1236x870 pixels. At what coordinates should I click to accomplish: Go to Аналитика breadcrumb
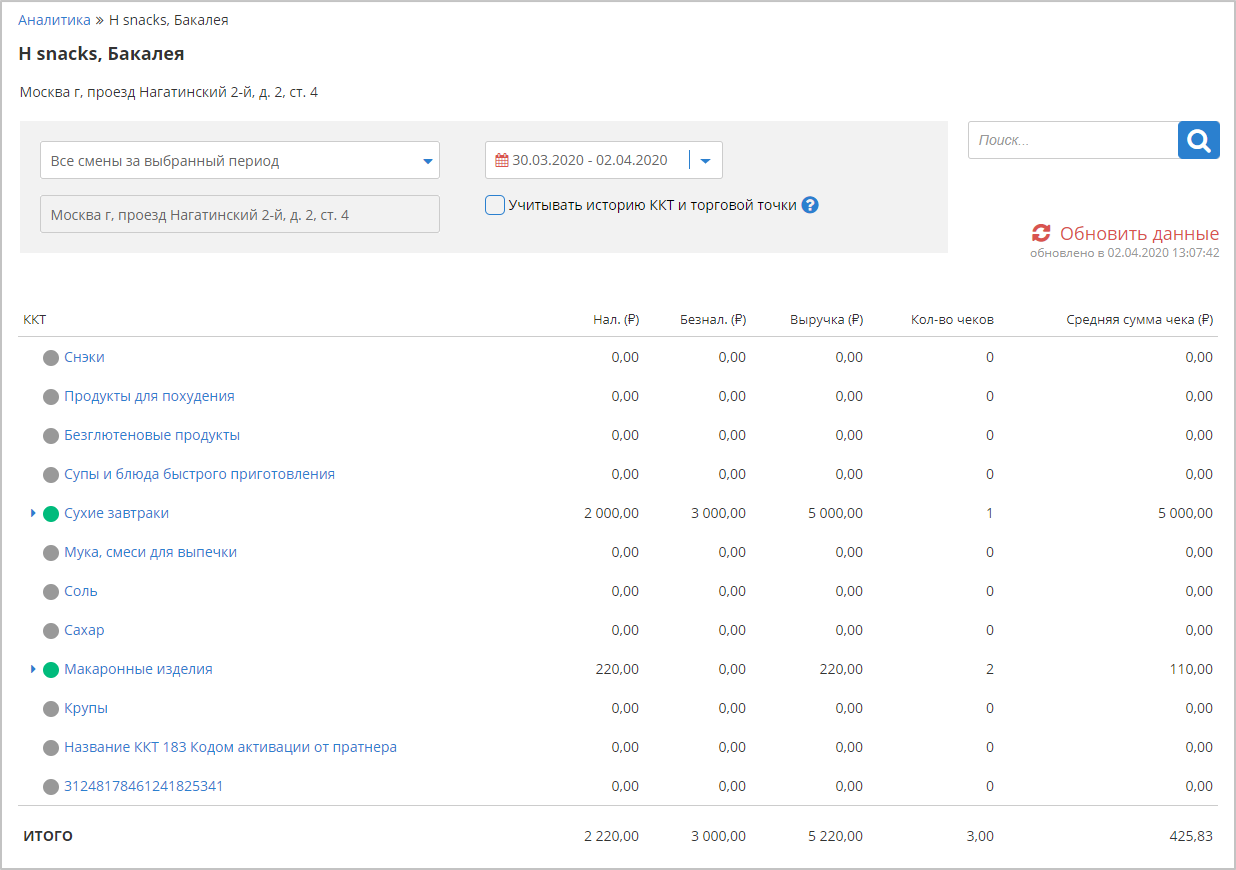54,20
